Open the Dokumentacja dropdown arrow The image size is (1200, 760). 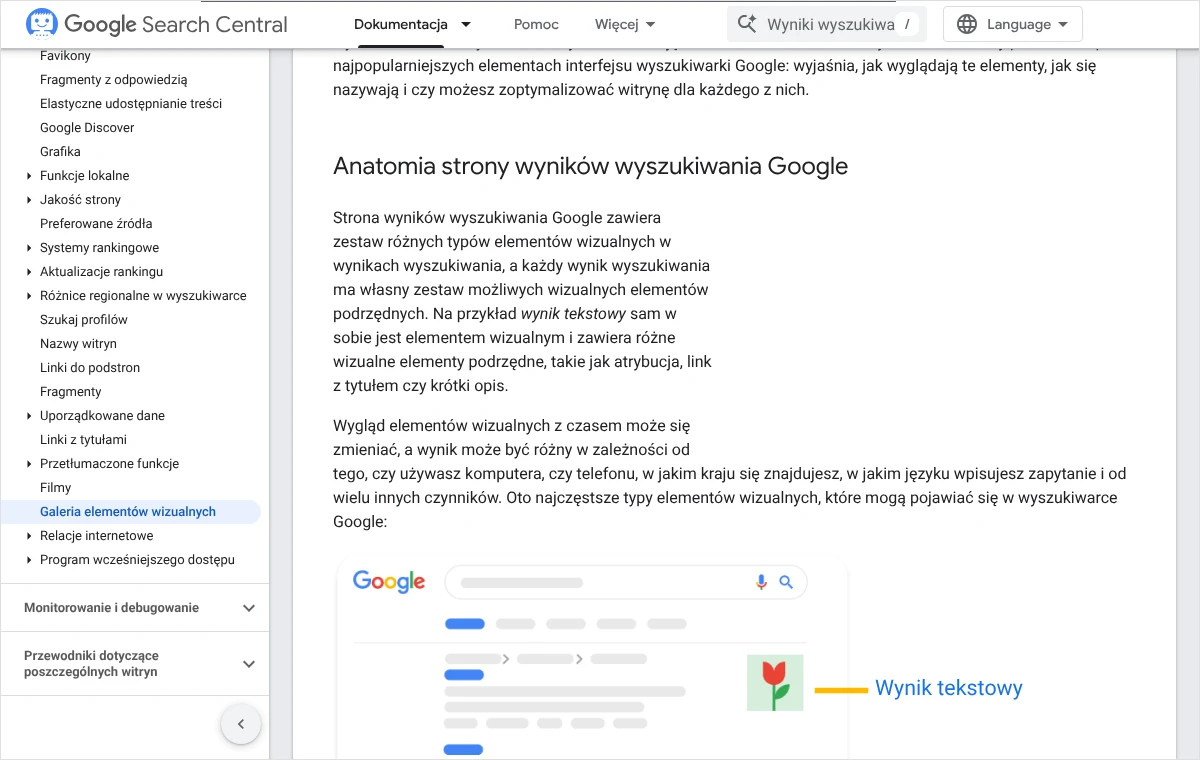pyautogui.click(x=465, y=24)
